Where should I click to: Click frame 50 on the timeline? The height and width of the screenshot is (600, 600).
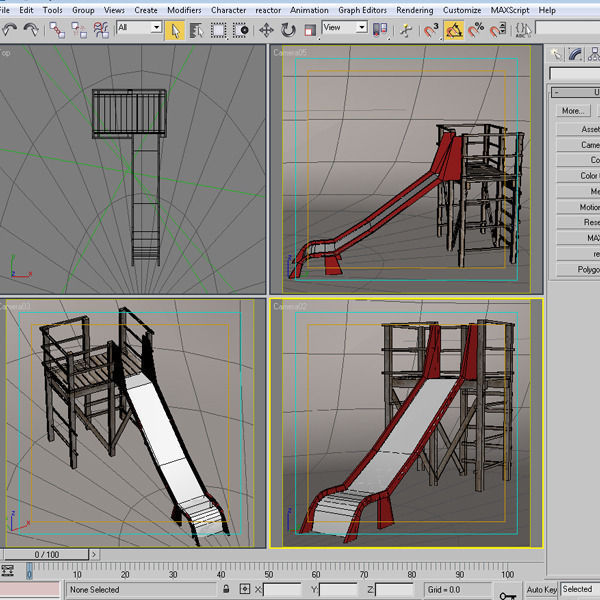coord(268,574)
